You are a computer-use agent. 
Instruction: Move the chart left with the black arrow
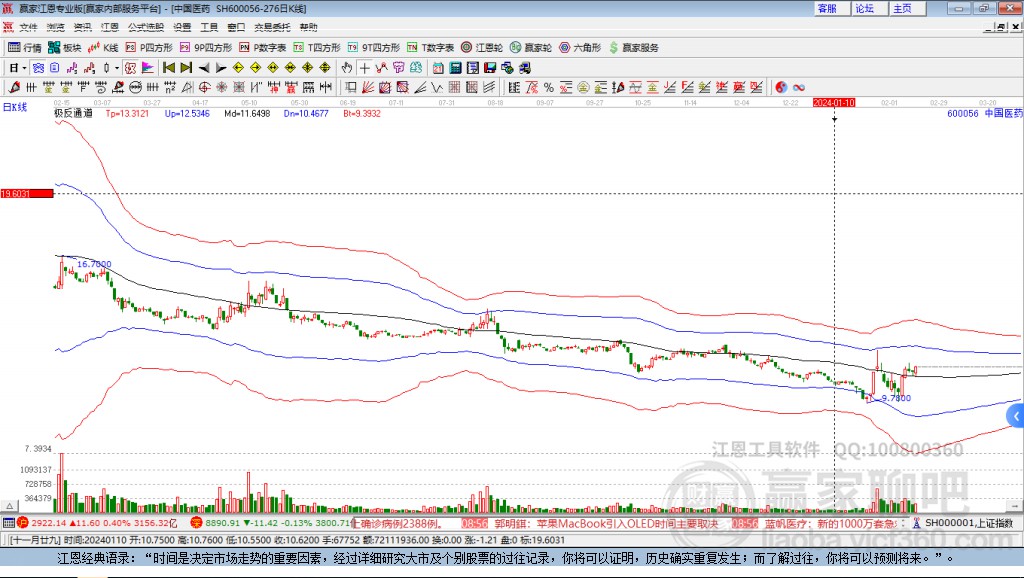tap(204, 68)
